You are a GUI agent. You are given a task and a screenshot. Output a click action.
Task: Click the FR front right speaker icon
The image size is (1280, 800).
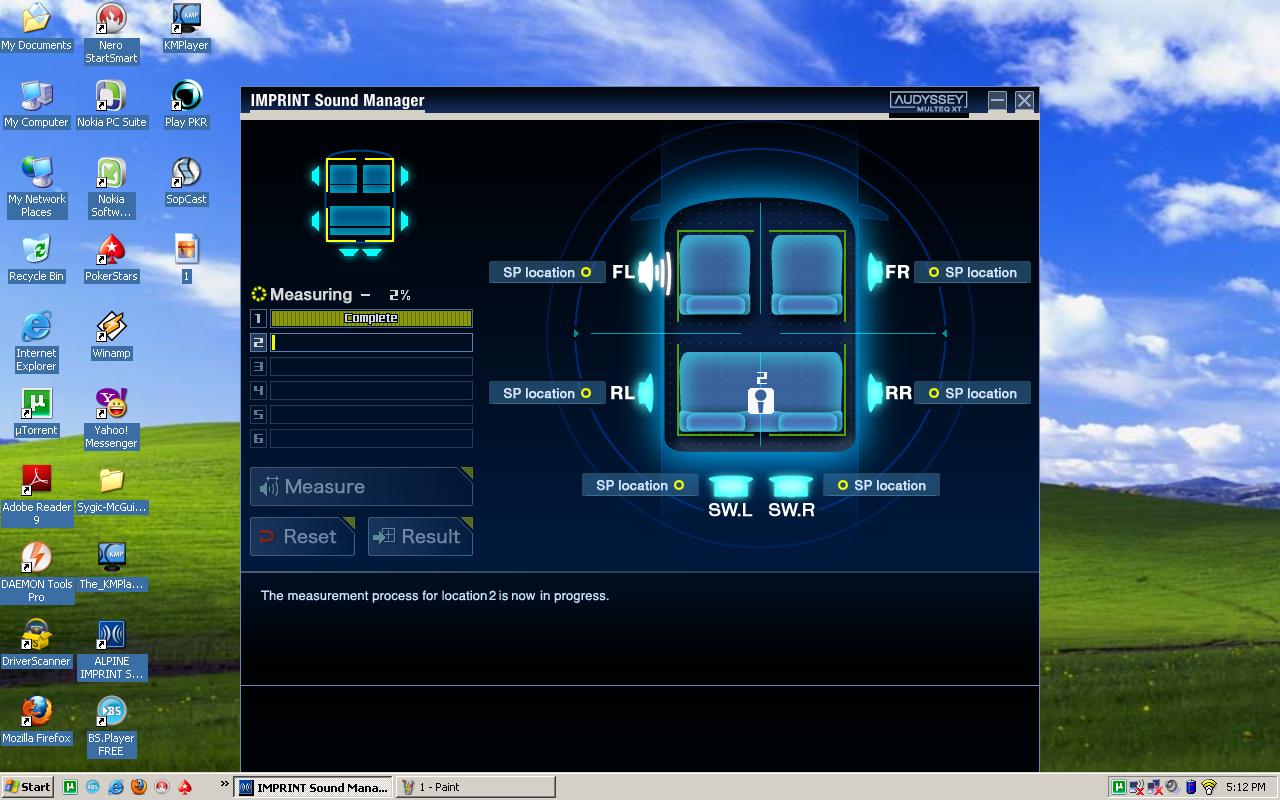pyautogui.click(x=875, y=272)
